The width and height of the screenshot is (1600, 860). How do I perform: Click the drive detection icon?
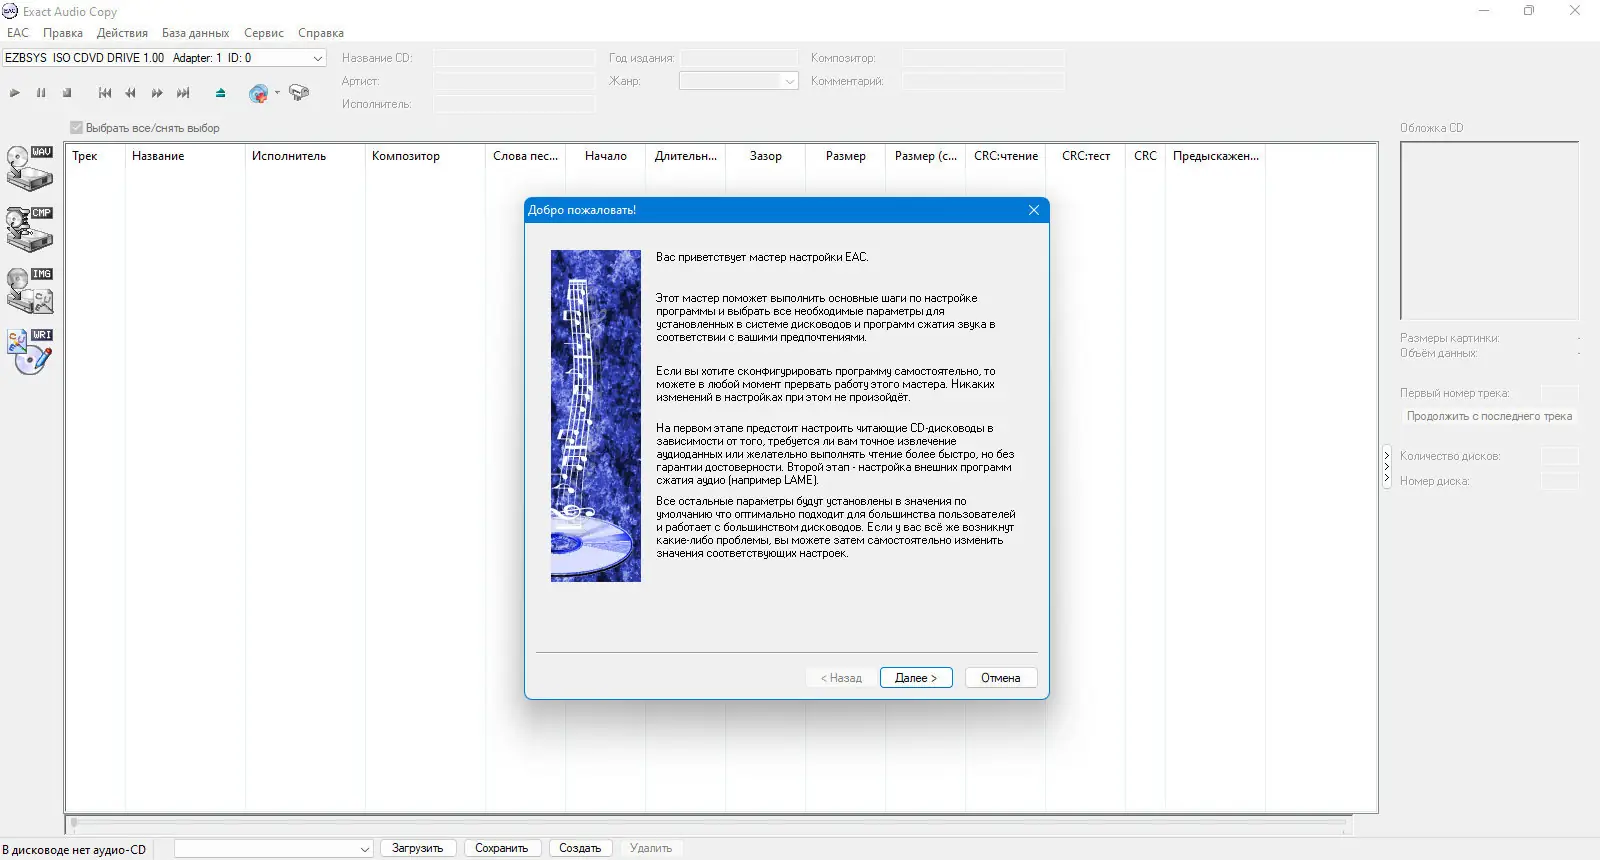pyautogui.click(x=299, y=93)
